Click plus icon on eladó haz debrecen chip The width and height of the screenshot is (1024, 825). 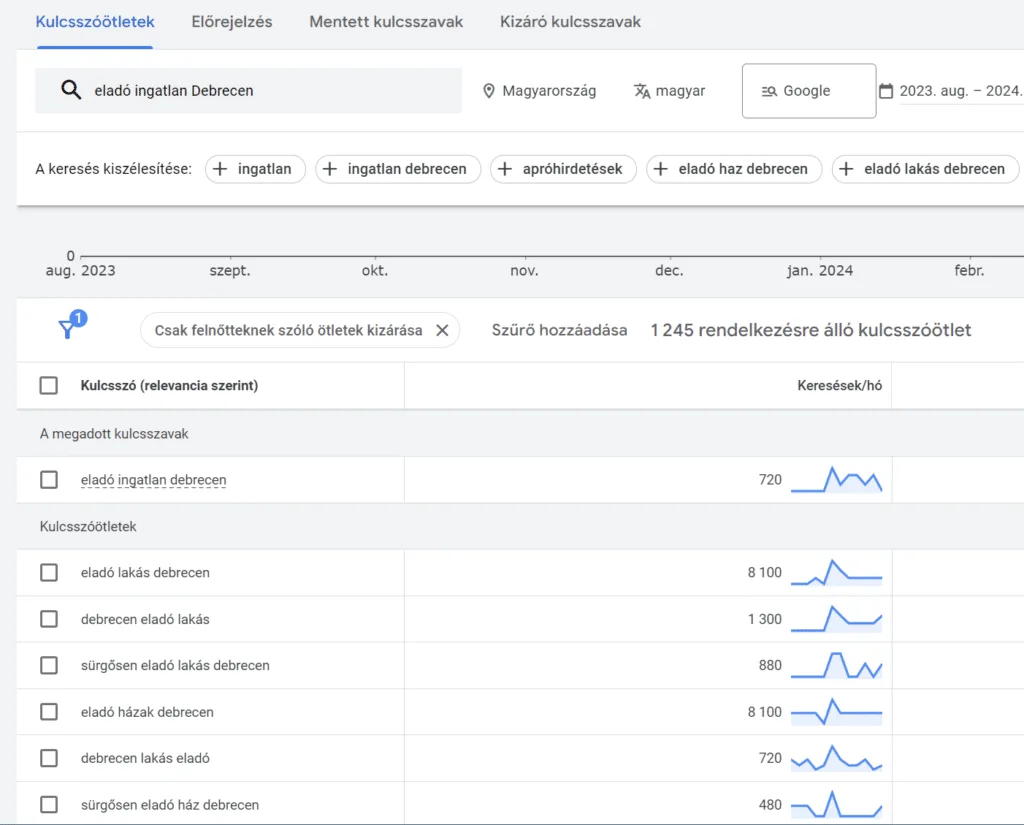pos(661,169)
